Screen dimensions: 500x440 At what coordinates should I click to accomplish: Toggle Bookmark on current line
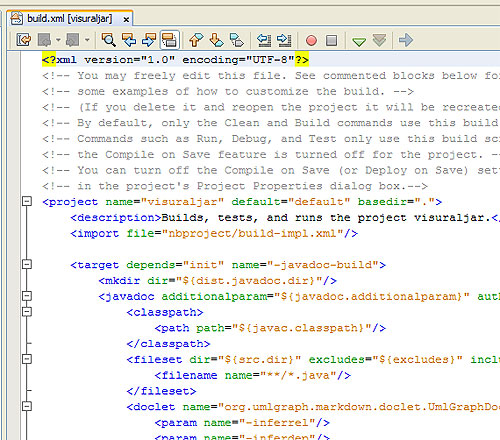(x=237, y=40)
